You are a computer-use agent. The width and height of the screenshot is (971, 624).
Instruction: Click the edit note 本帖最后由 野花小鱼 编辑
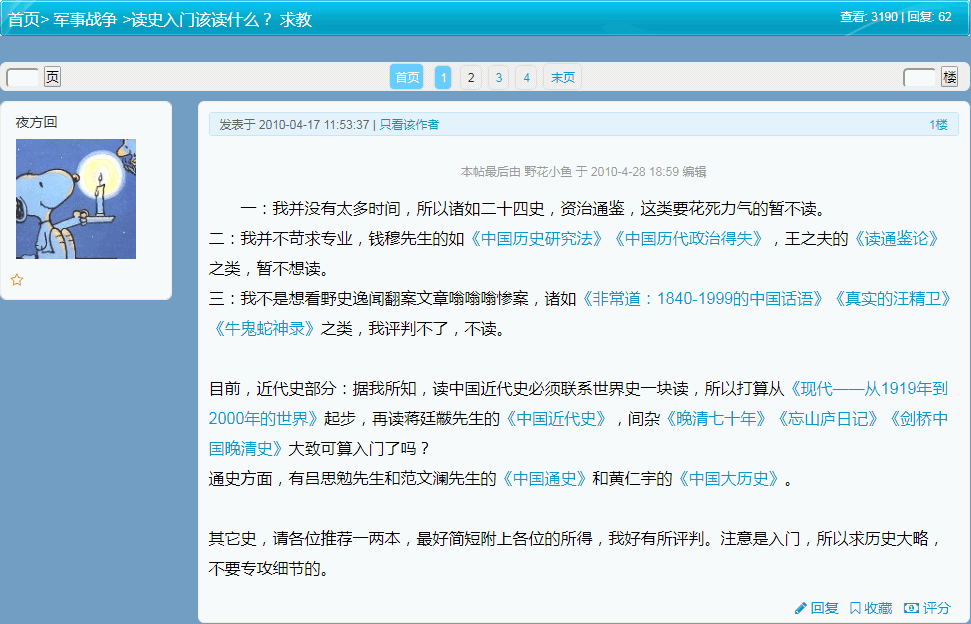point(583,171)
